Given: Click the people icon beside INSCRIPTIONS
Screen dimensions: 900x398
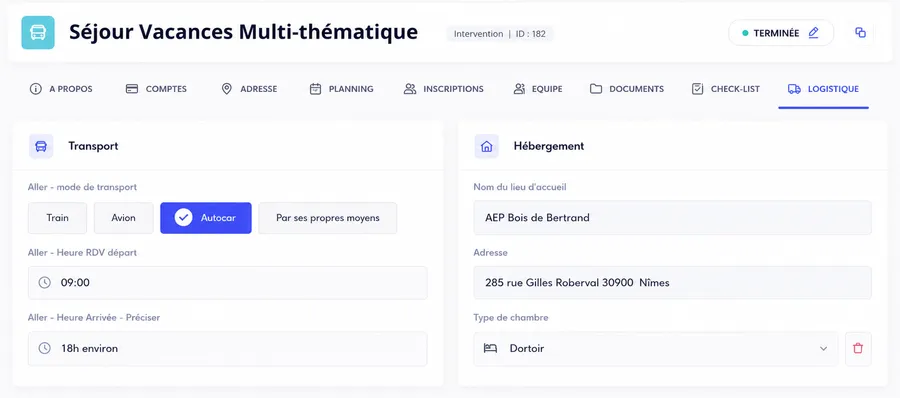Looking at the screenshot, I should [410, 89].
